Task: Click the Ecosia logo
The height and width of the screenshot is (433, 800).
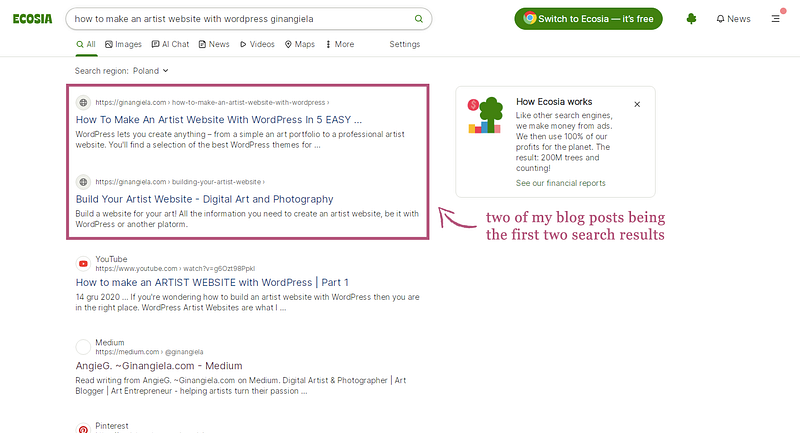Action: click(33, 19)
